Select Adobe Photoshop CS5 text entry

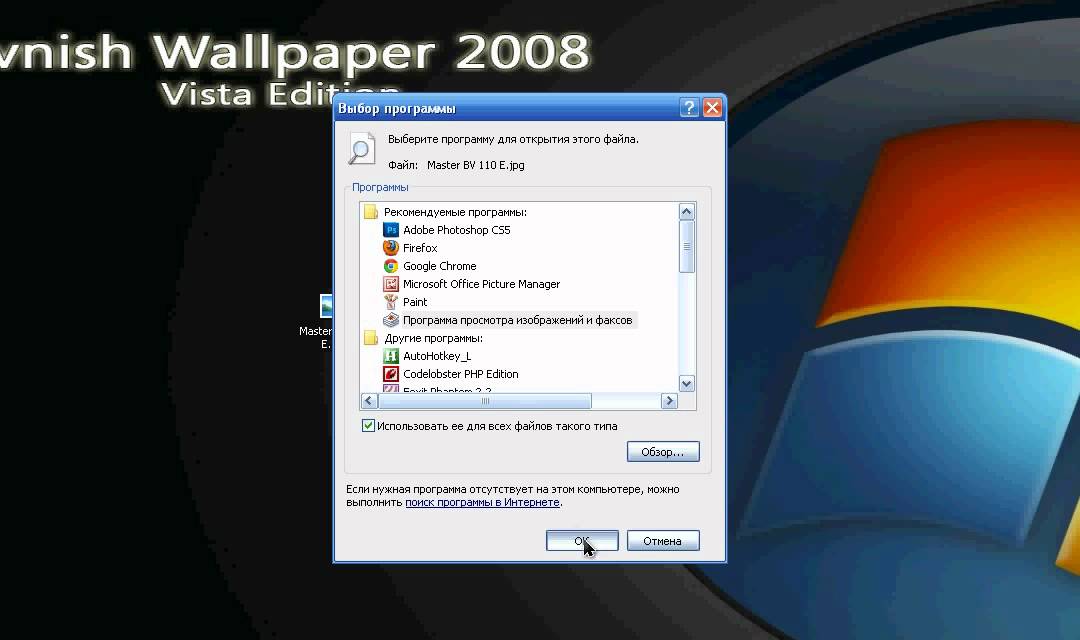point(457,230)
